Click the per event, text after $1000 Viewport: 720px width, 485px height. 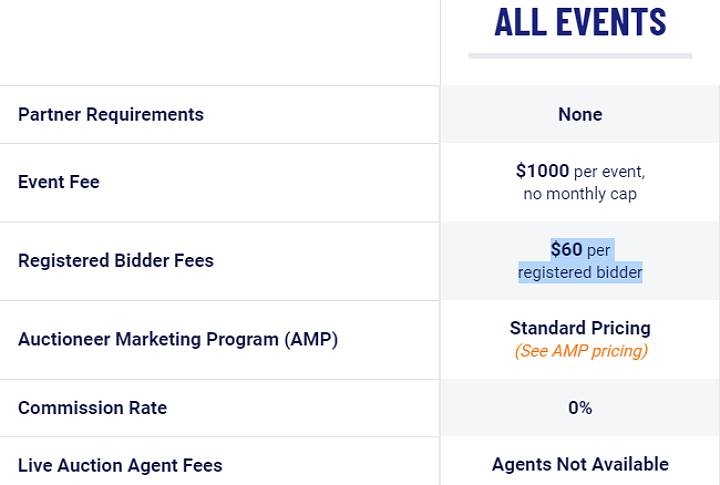(x=609, y=172)
